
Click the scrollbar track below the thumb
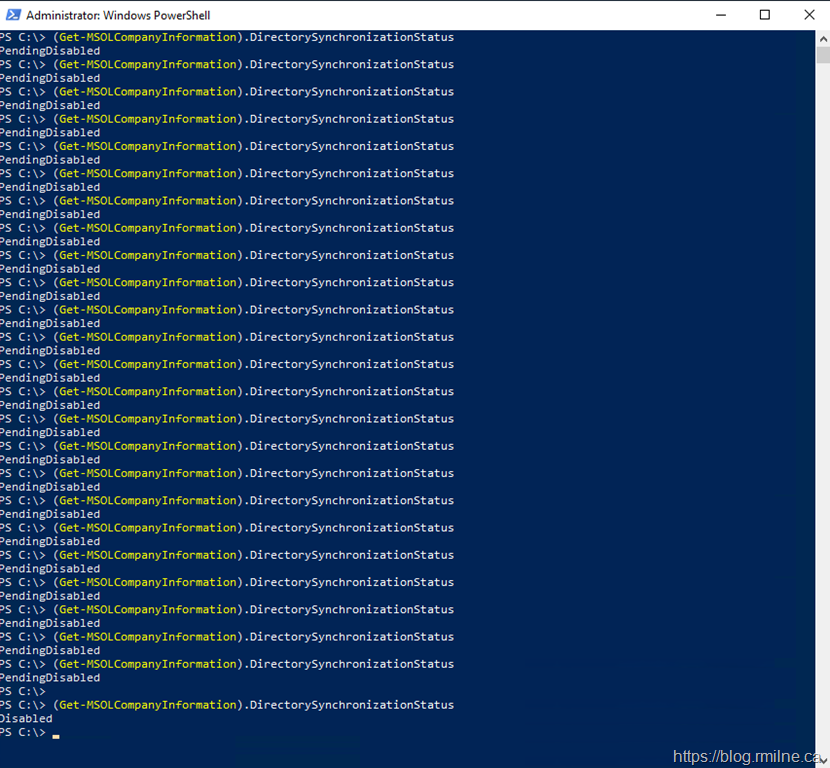tap(822, 400)
